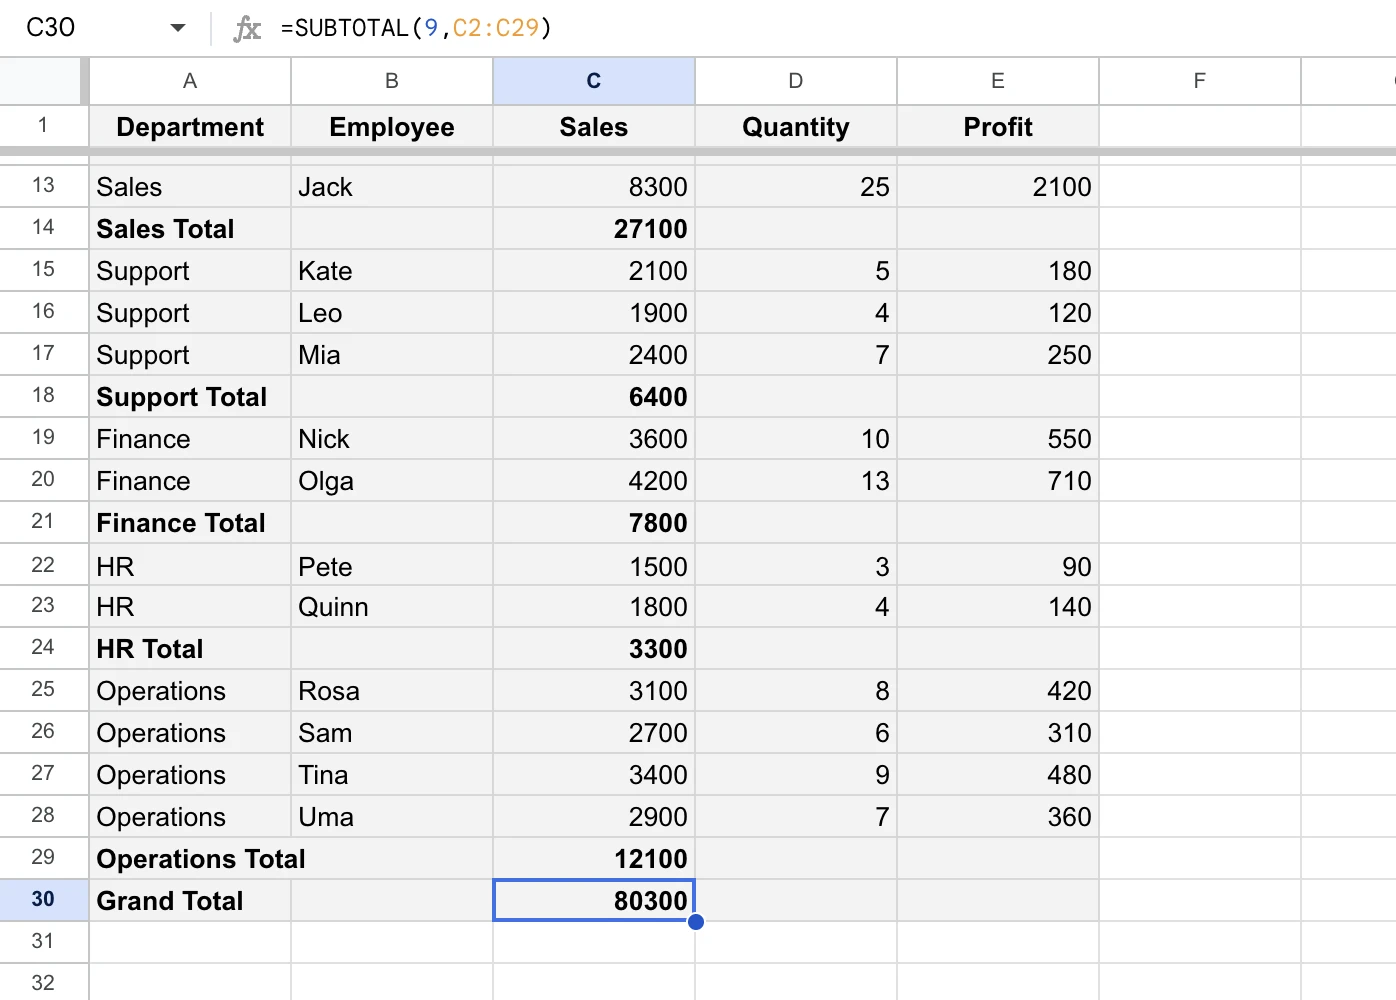Click employee cell Mia
Screen dimensions: 1396x1000
392,355
